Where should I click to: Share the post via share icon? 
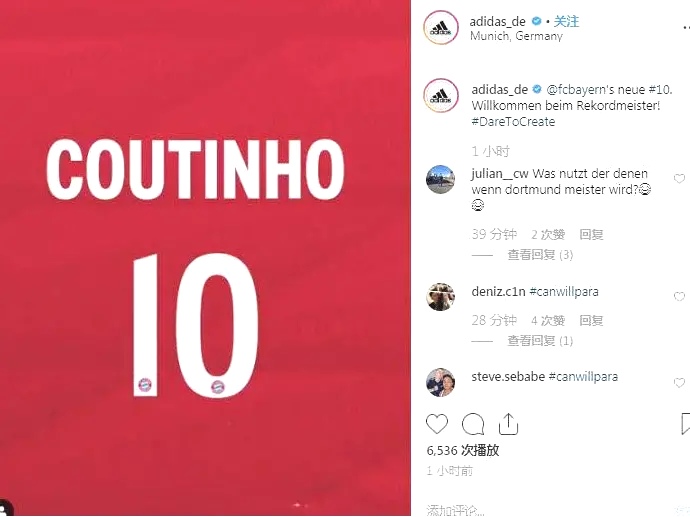(x=508, y=424)
